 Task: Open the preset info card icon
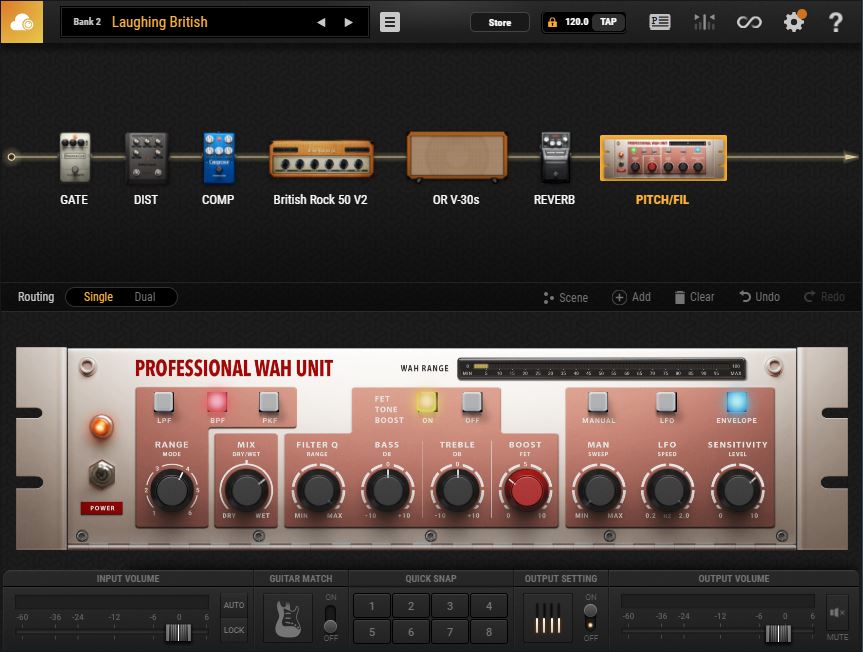pyautogui.click(x=660, y=21)
